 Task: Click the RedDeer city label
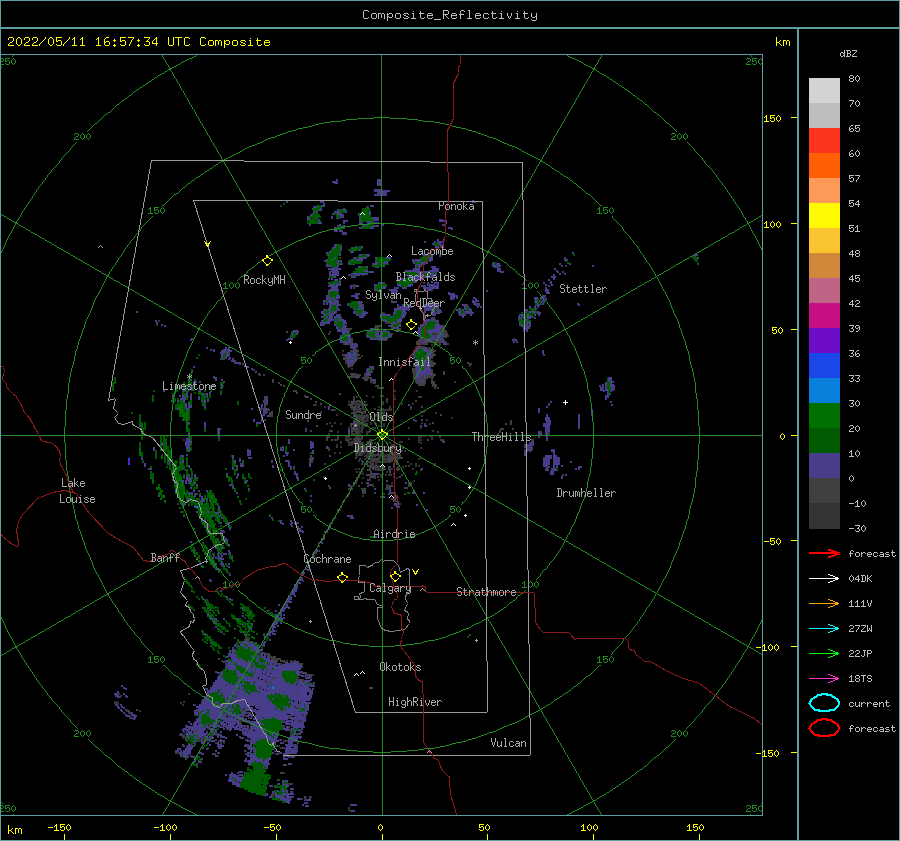point(424,303)
